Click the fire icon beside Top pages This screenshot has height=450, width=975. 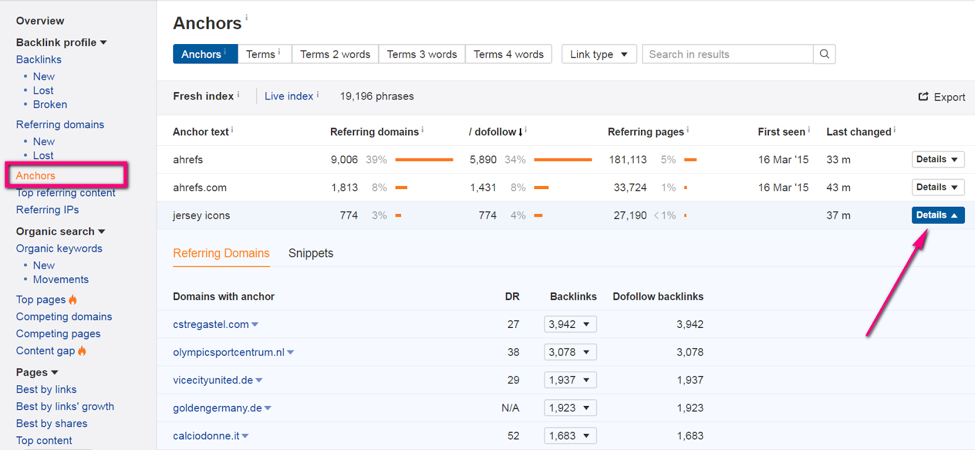coord(73,300)
